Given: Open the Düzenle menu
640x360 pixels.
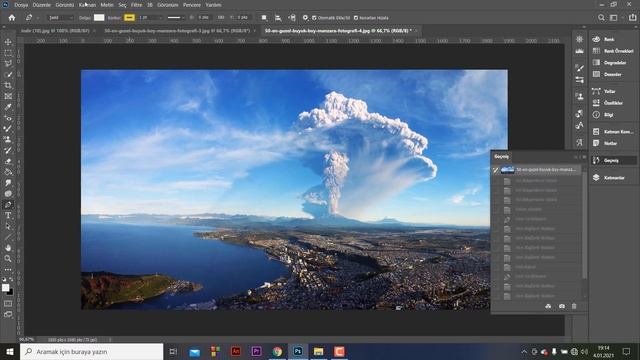Looking at the screenshot, I should 42,5.
